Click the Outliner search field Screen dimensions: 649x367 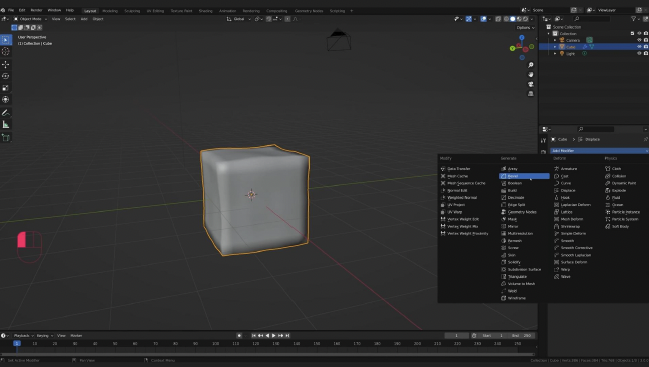click(592, 19)
